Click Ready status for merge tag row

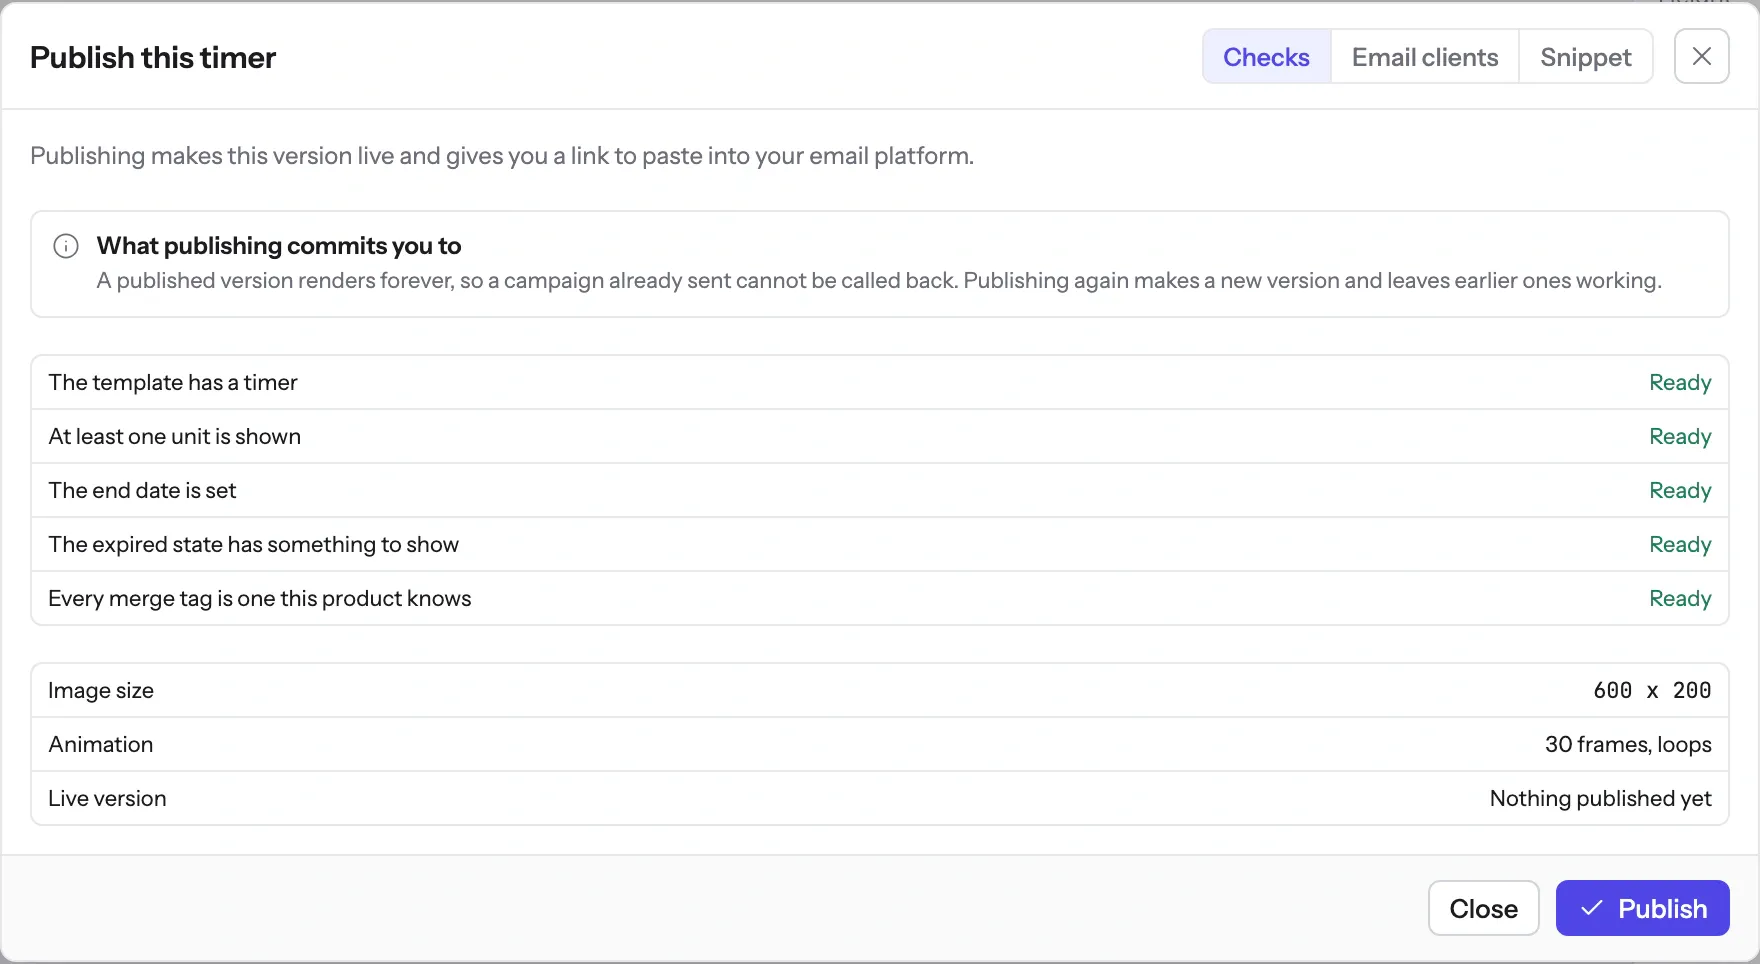click(1680, 598)
